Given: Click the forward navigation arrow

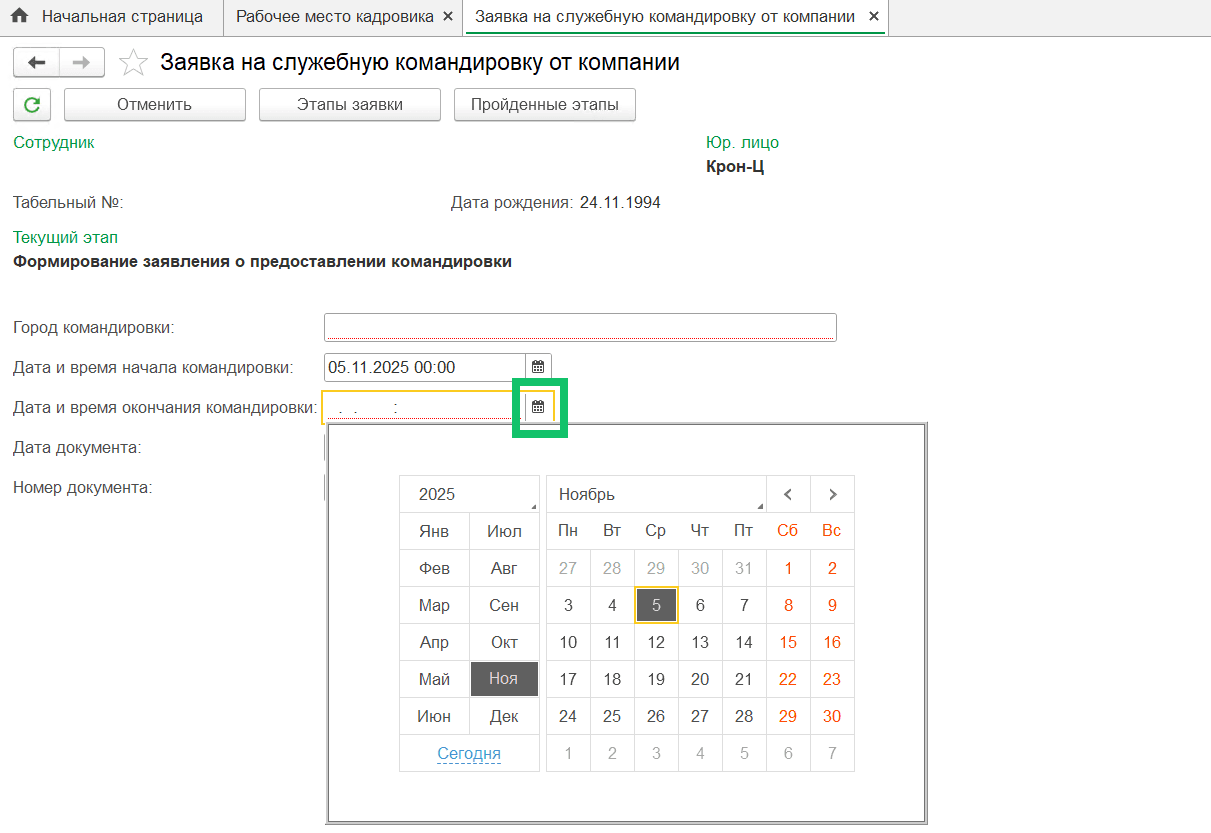Looking at the screenshot, I should 82,63.
